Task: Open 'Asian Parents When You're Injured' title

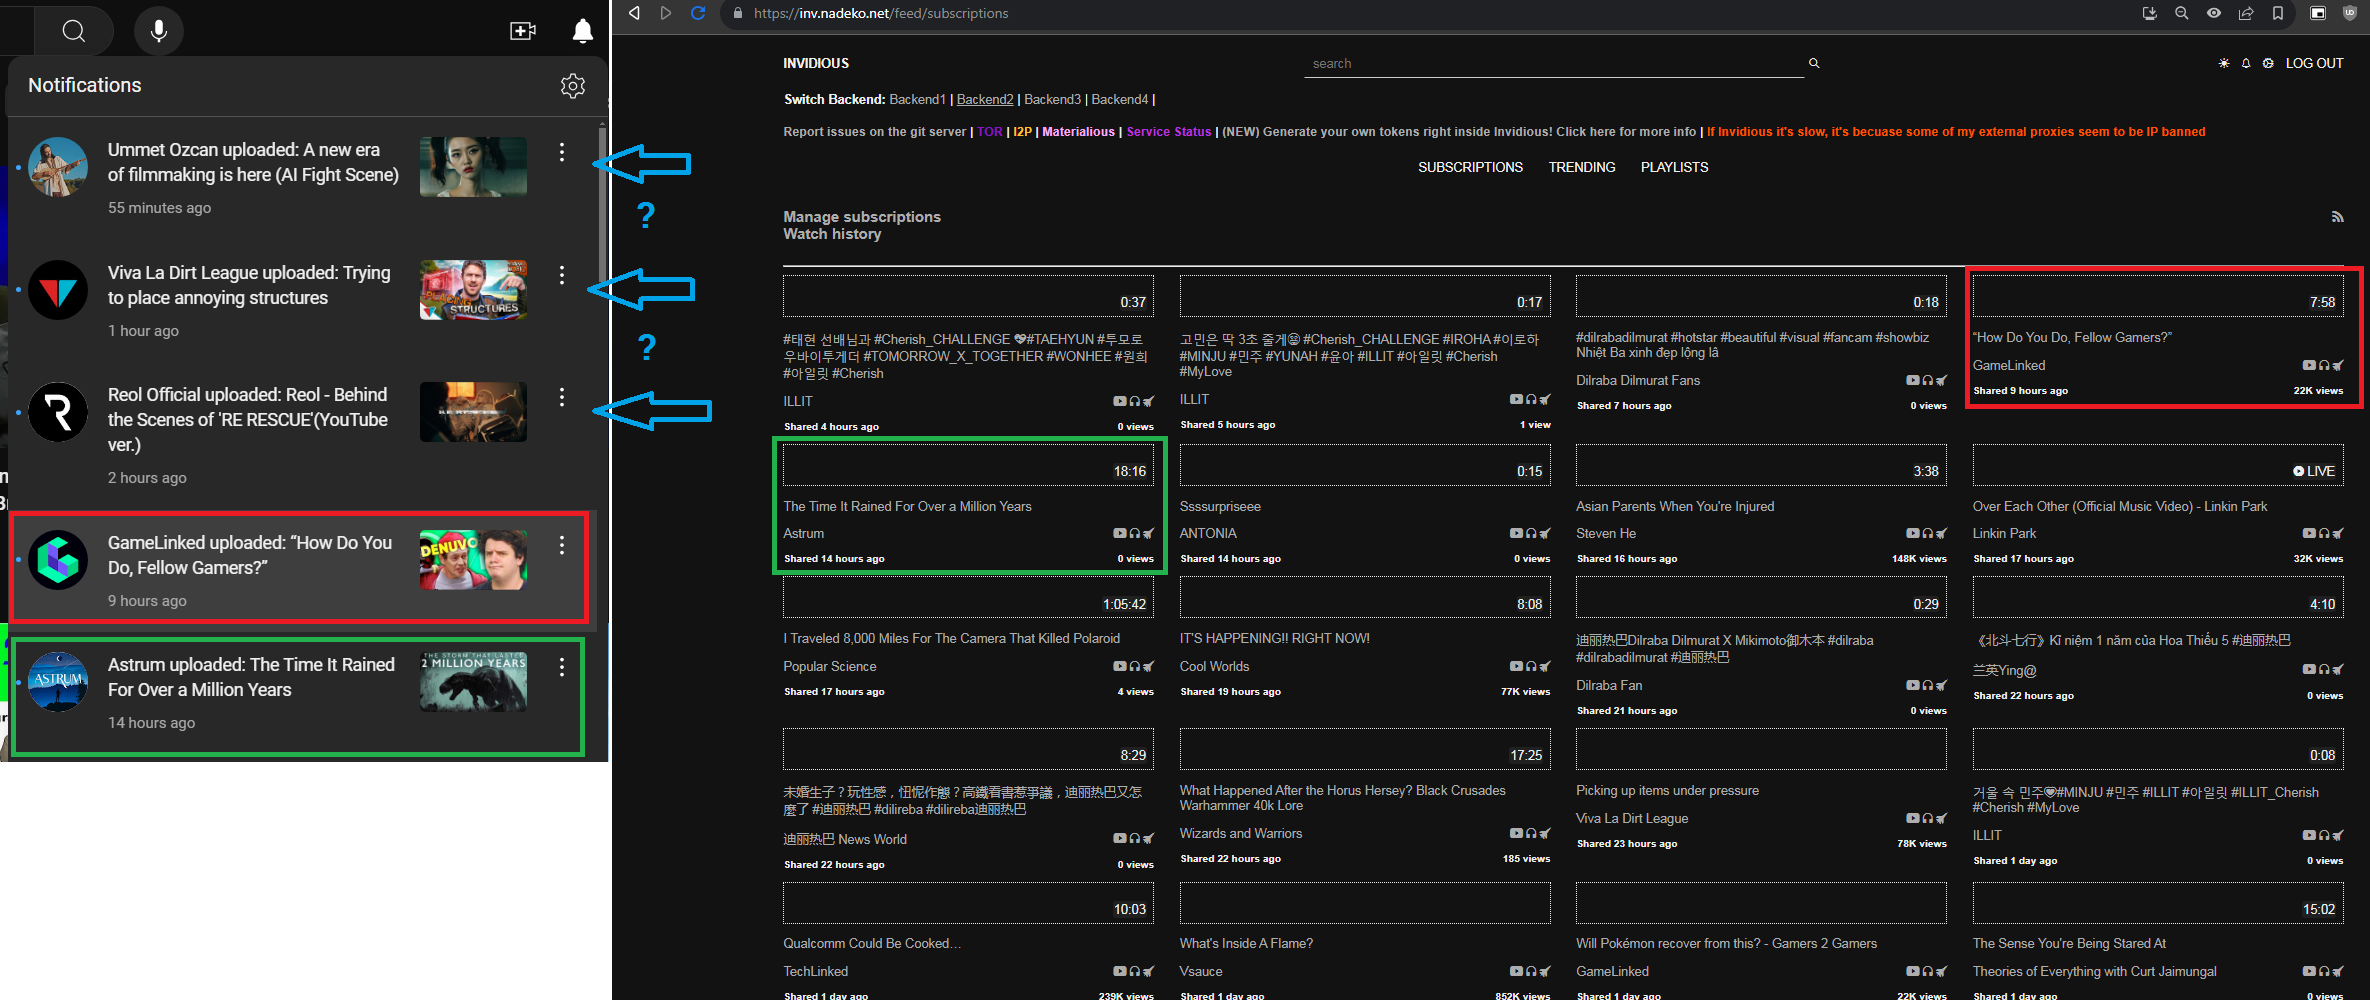Action: (x=1675, y=507)
